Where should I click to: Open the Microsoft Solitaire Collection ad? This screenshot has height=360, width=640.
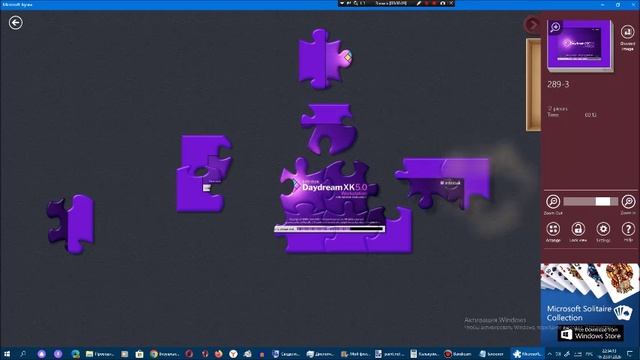click(x=590, y=304)
